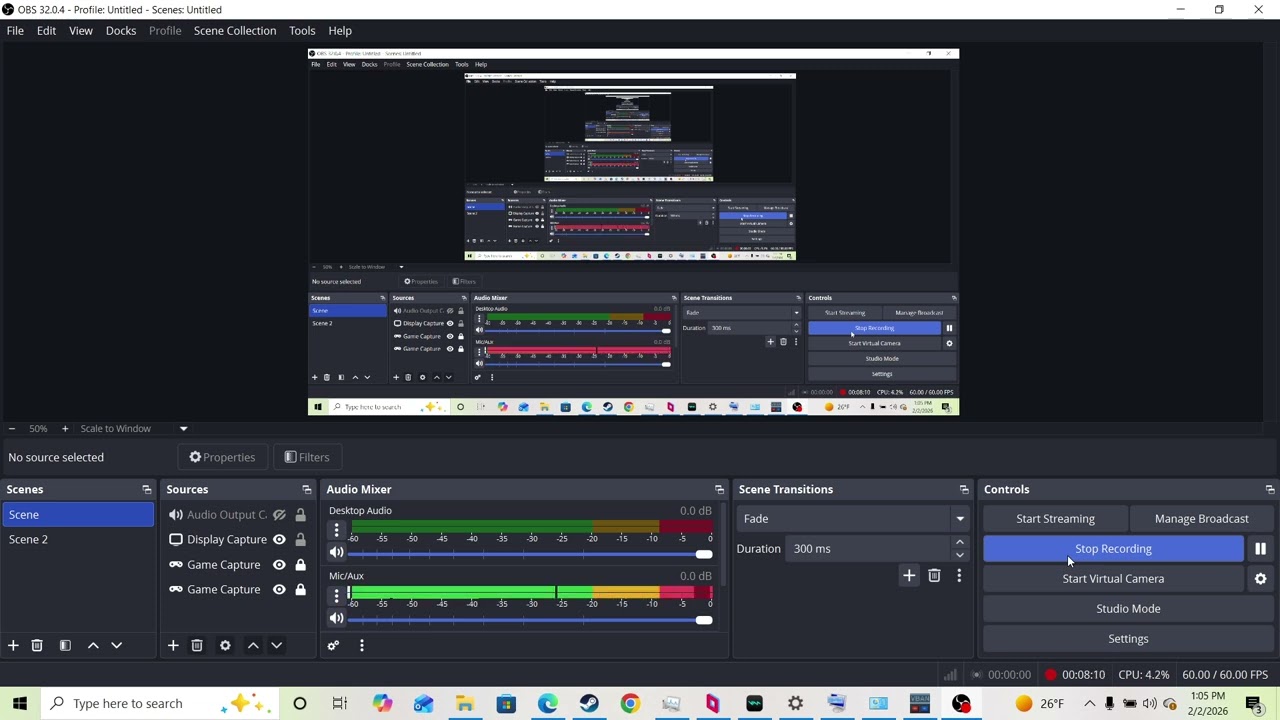The width and height of the screenshot is (1280, 720).
Task: Click Stop Recording button
Action: pyautogui.click(x=1113, y=549)
